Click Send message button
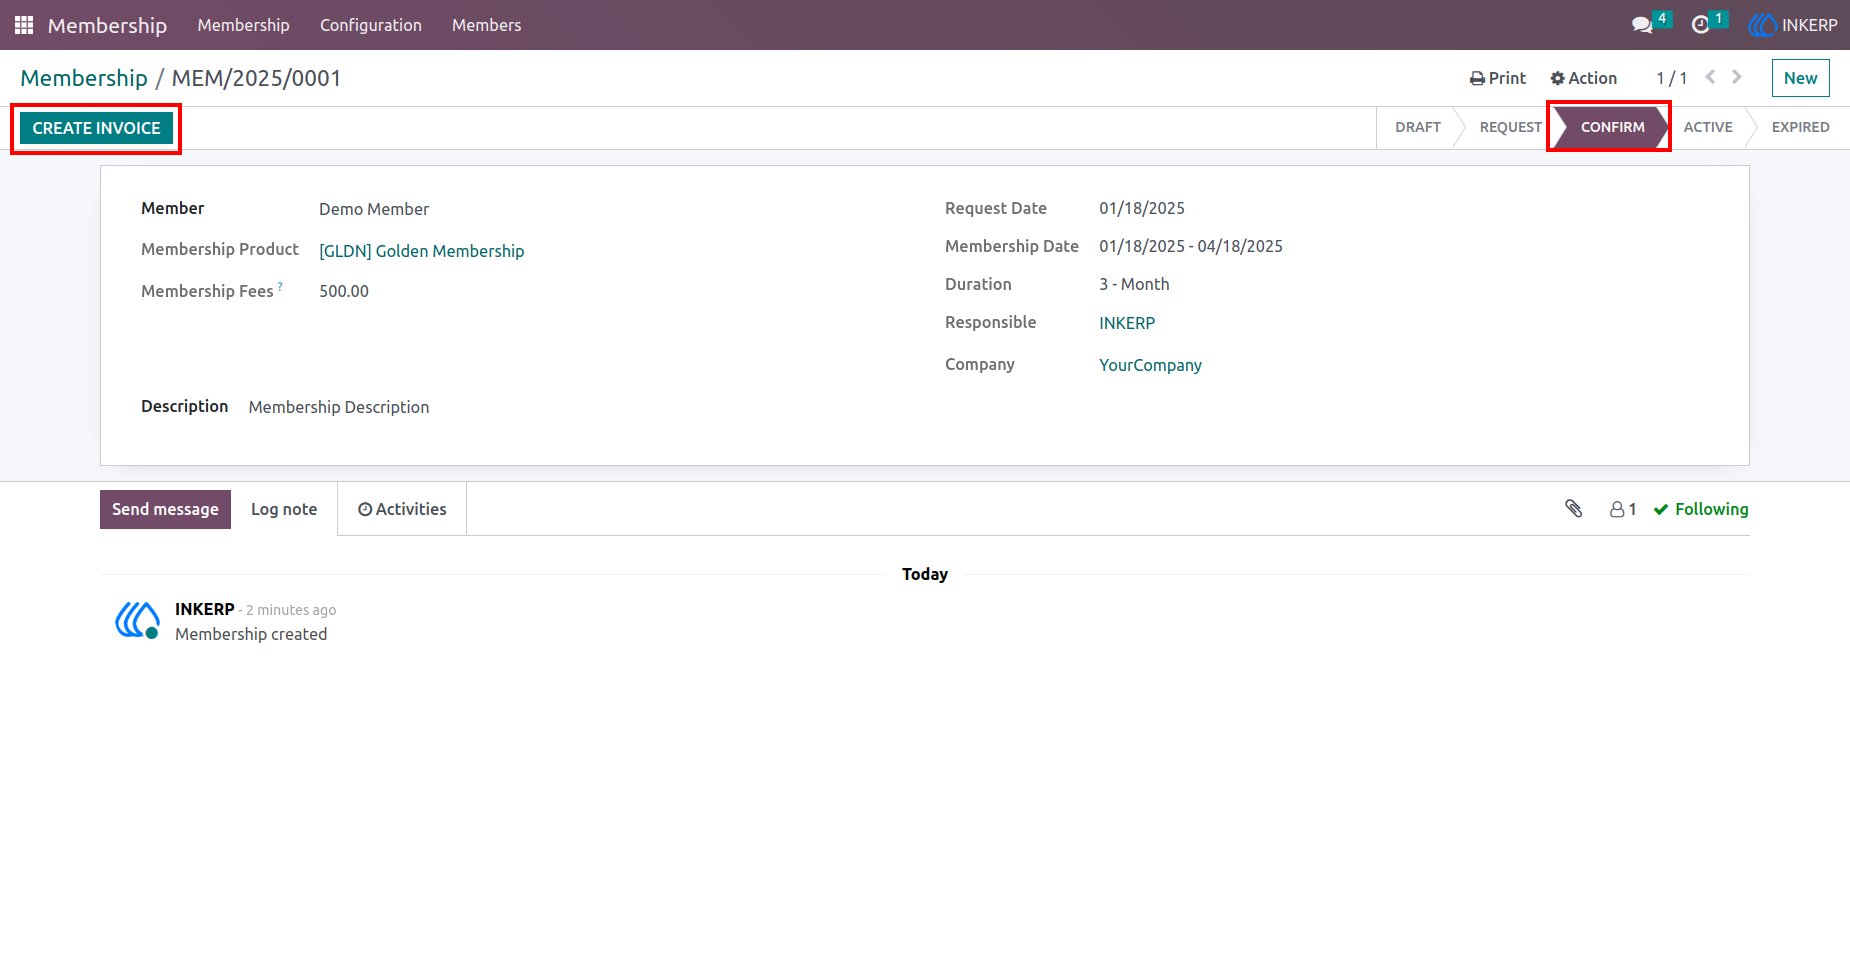1850x966 pixels. pyautogui.click(x=165, y=509)
